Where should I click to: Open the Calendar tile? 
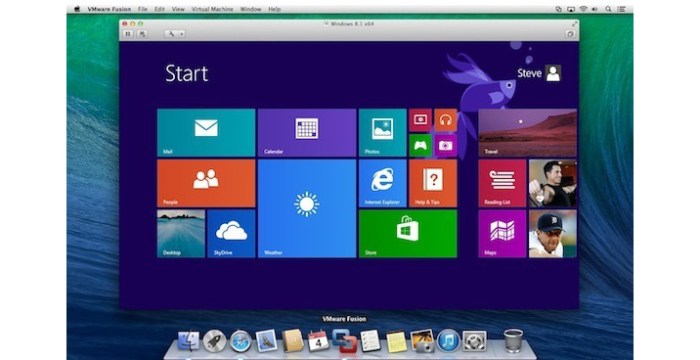[307, 133]
